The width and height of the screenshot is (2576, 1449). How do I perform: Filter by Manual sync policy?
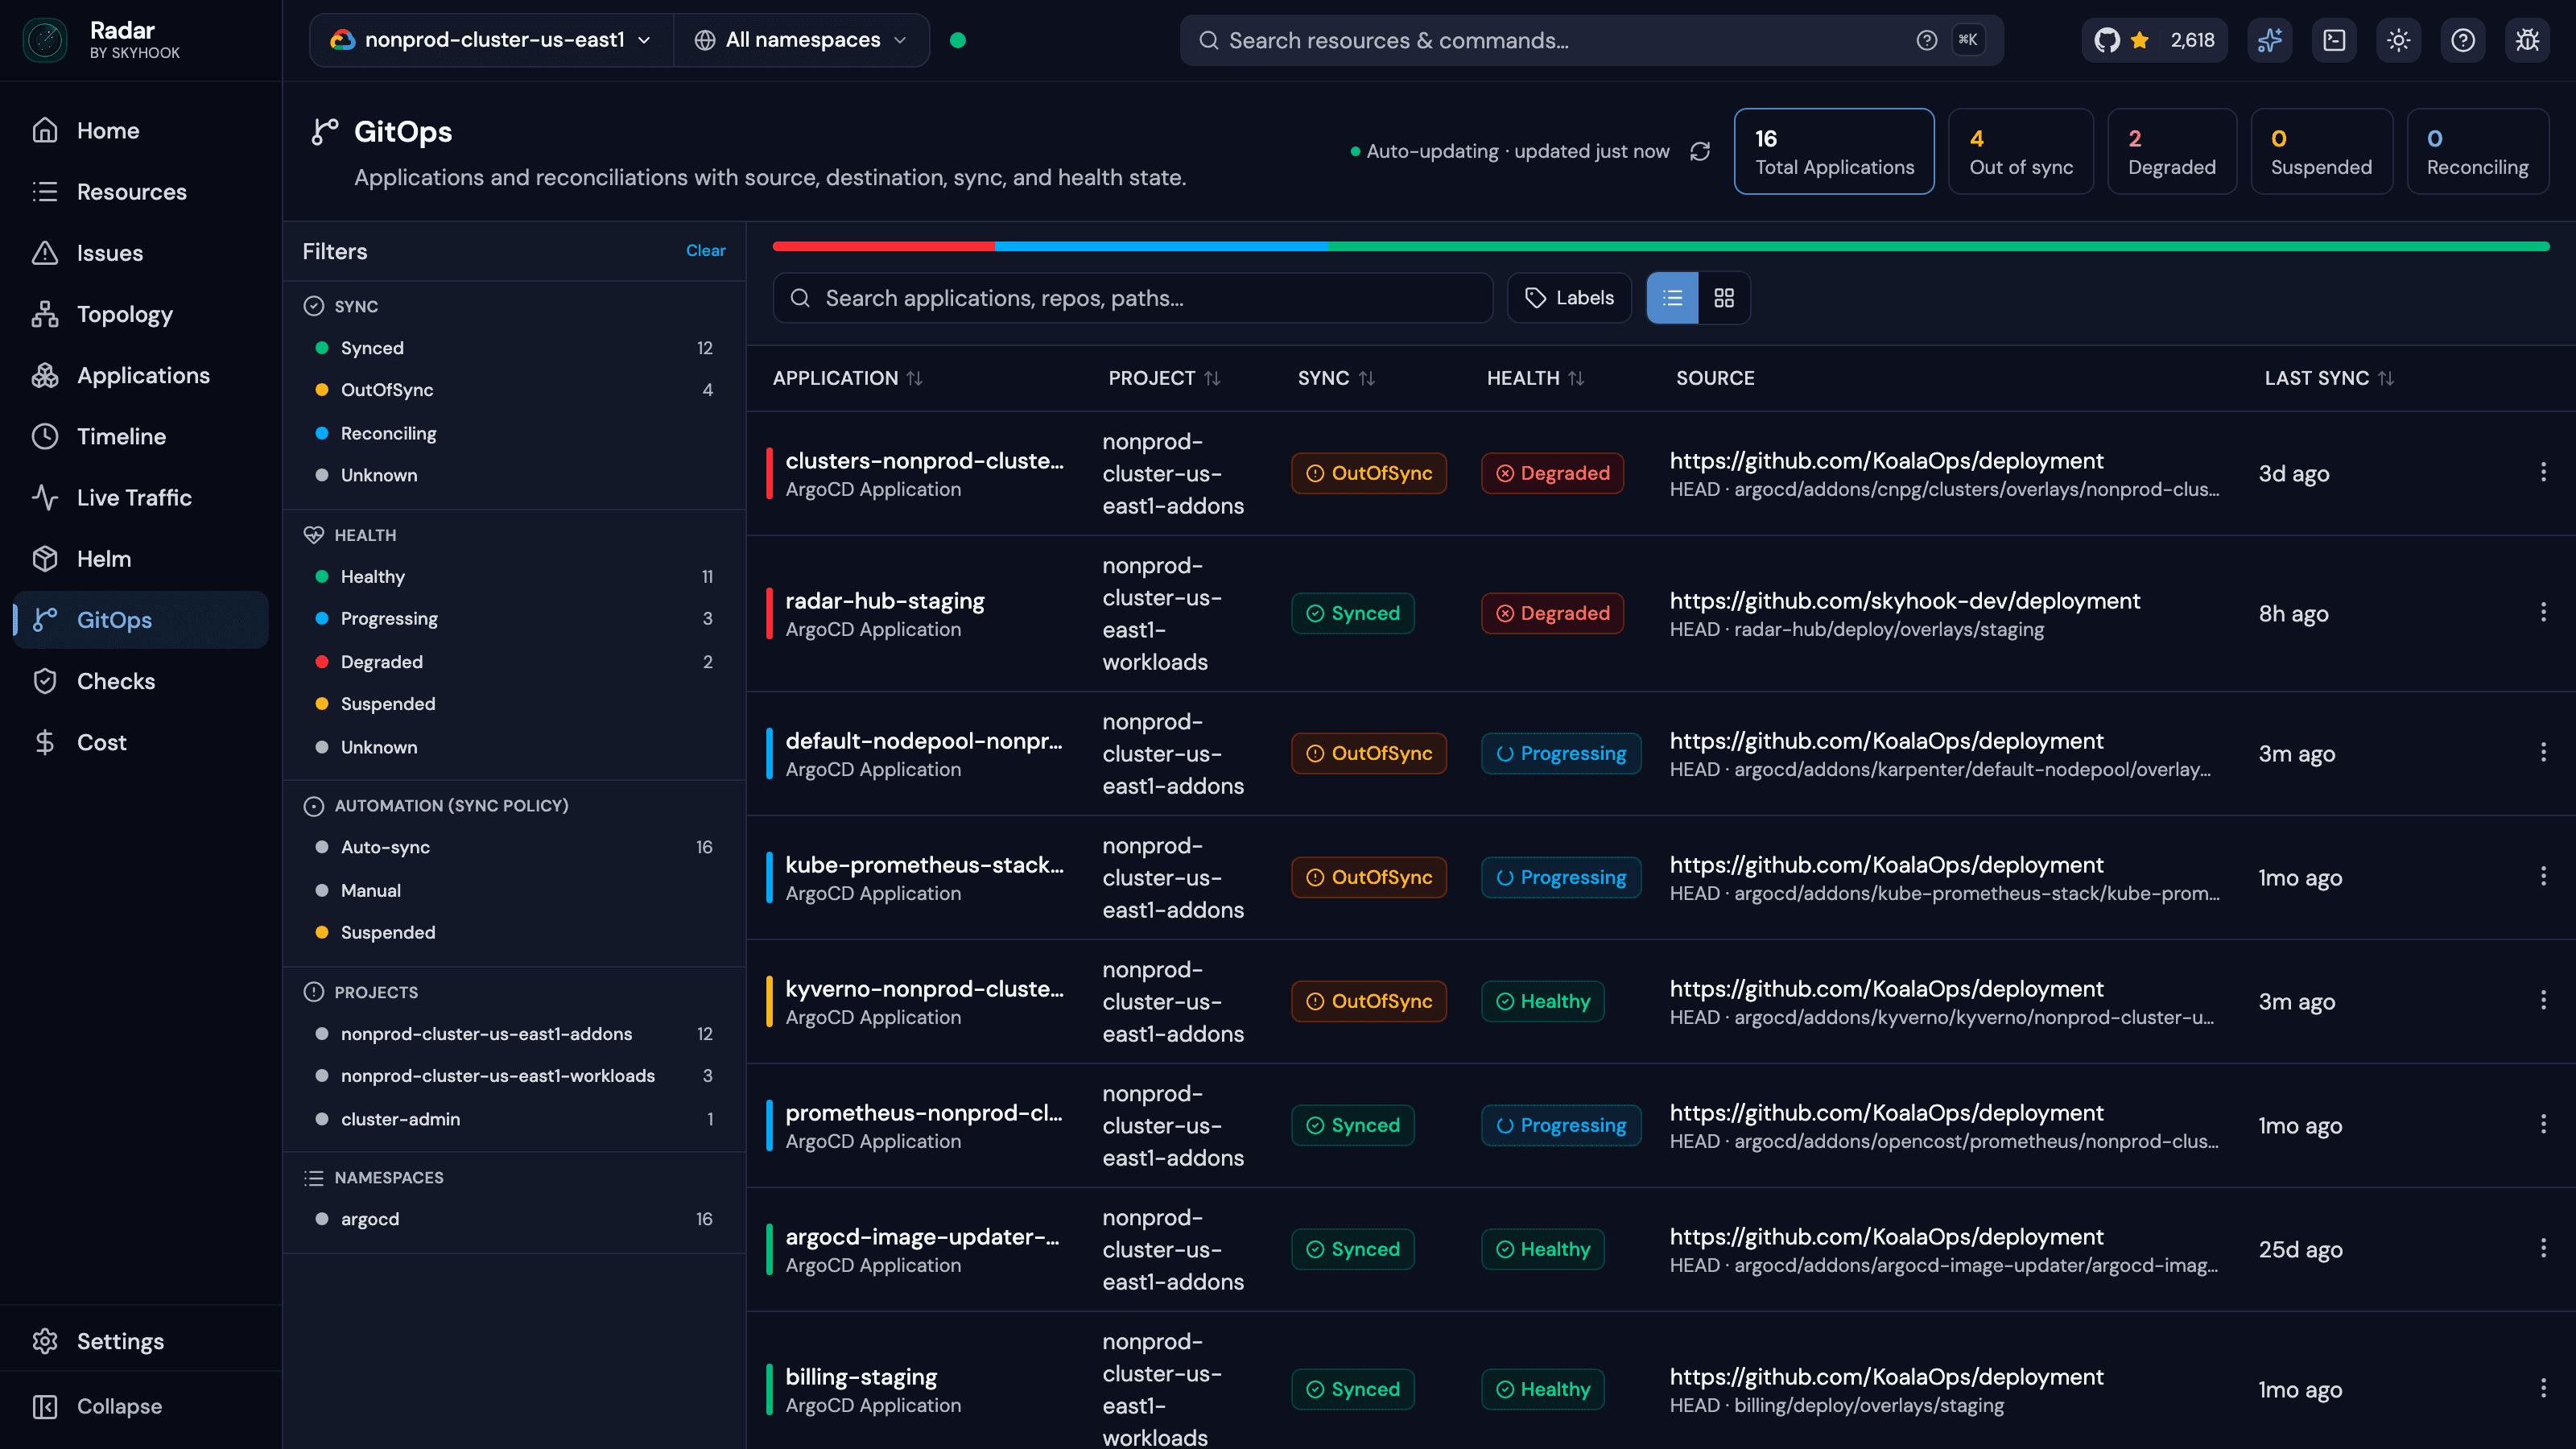tap(514, 890)
